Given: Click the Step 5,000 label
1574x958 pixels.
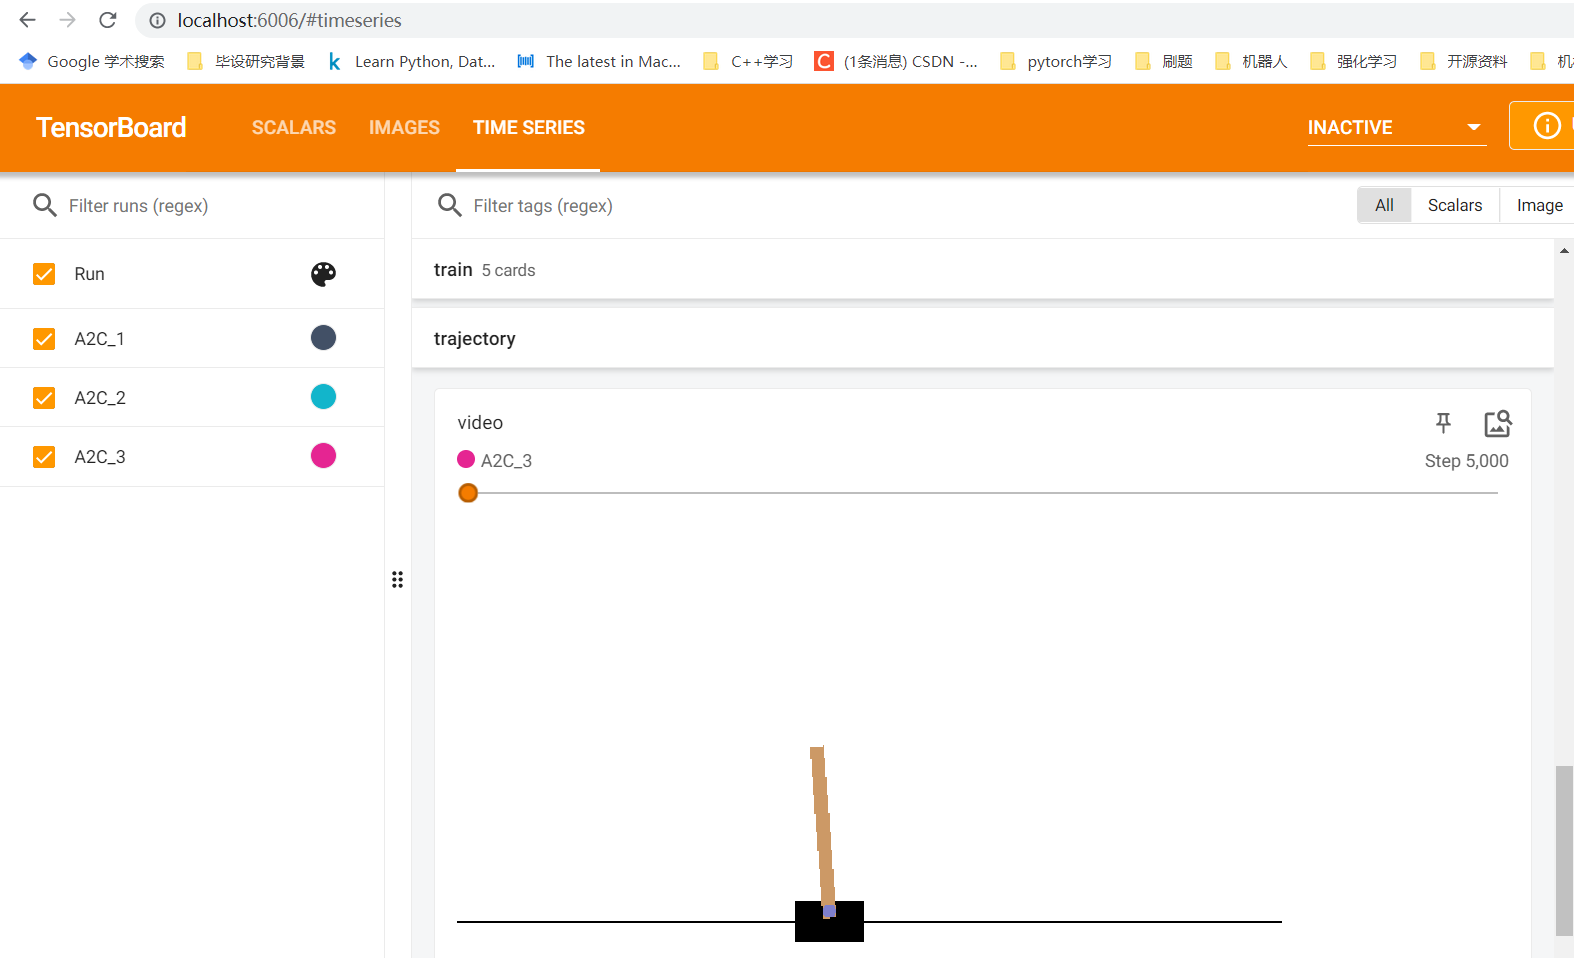Looking at the screenshot, I should tap(1466, 461).
